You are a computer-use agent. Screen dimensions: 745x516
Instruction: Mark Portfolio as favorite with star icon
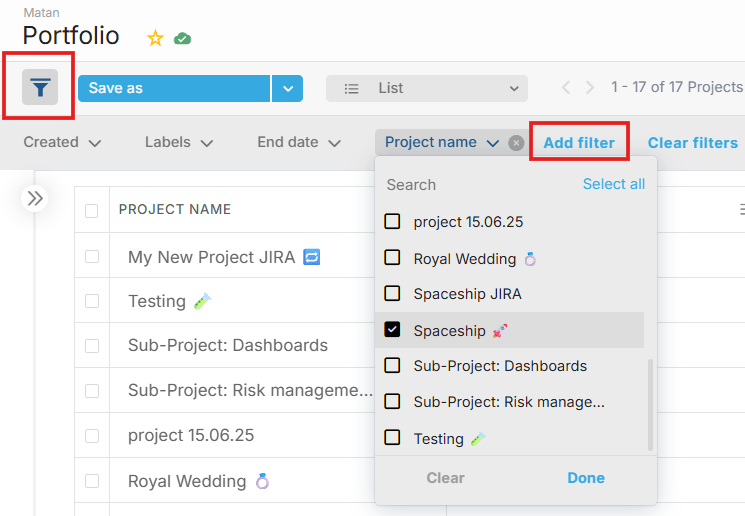click(x=155, y=38)
